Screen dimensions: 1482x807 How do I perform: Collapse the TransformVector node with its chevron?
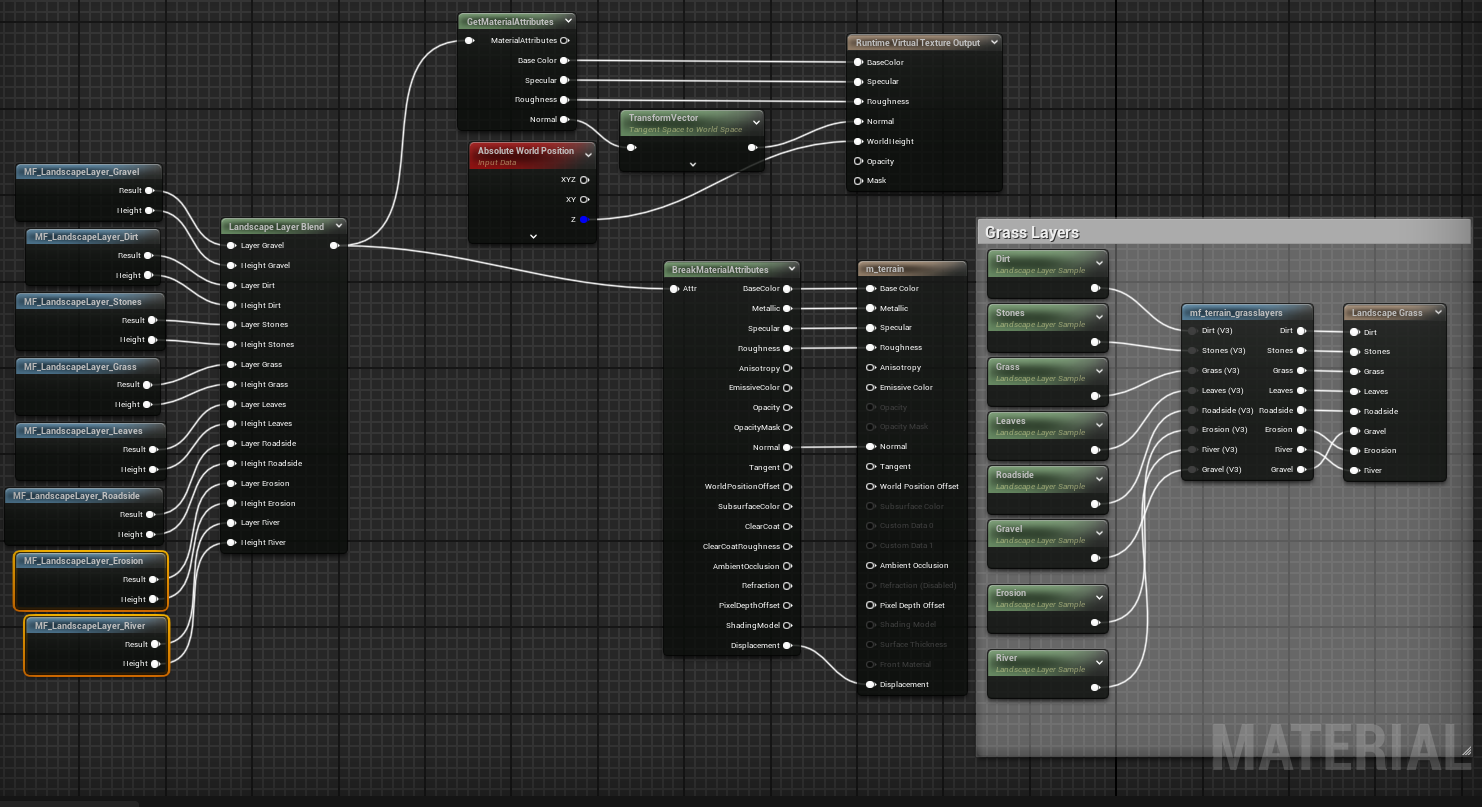[x=755, y=123]
